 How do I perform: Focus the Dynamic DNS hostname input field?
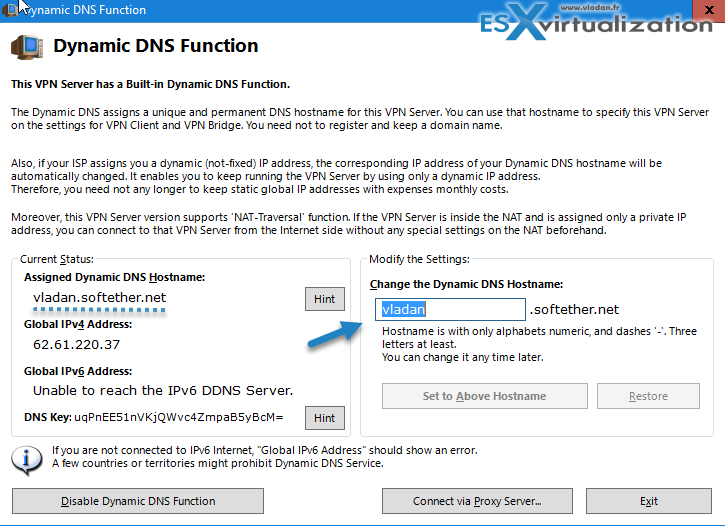450,309
